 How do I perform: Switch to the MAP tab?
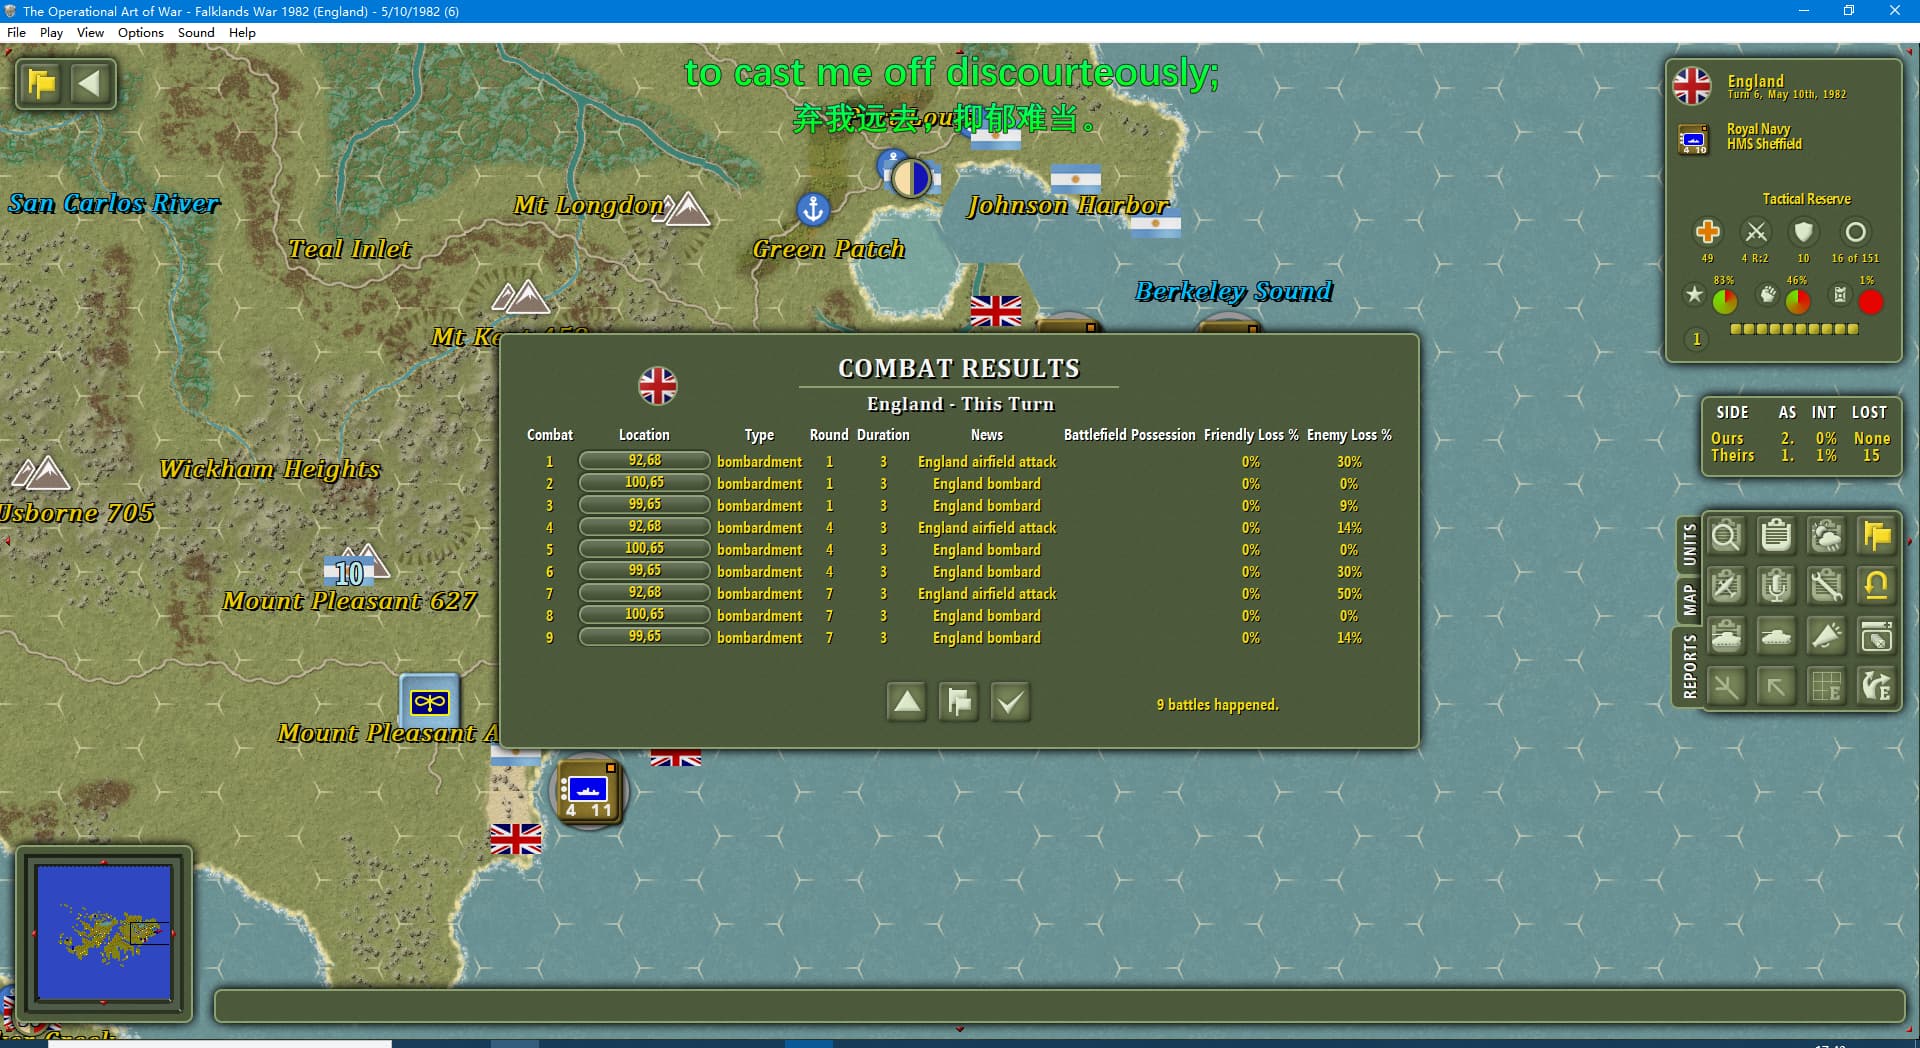pyautogui.click(x=1689, y=600)
